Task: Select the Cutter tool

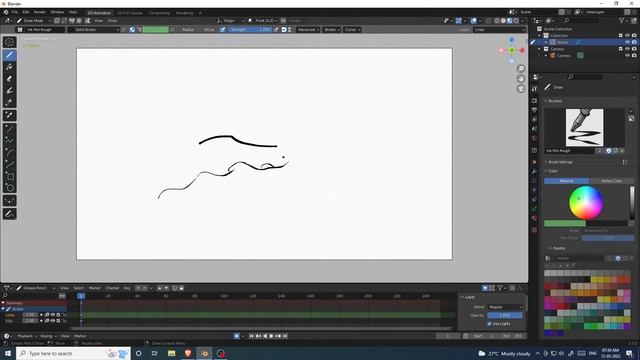Action: click(9, 102)
